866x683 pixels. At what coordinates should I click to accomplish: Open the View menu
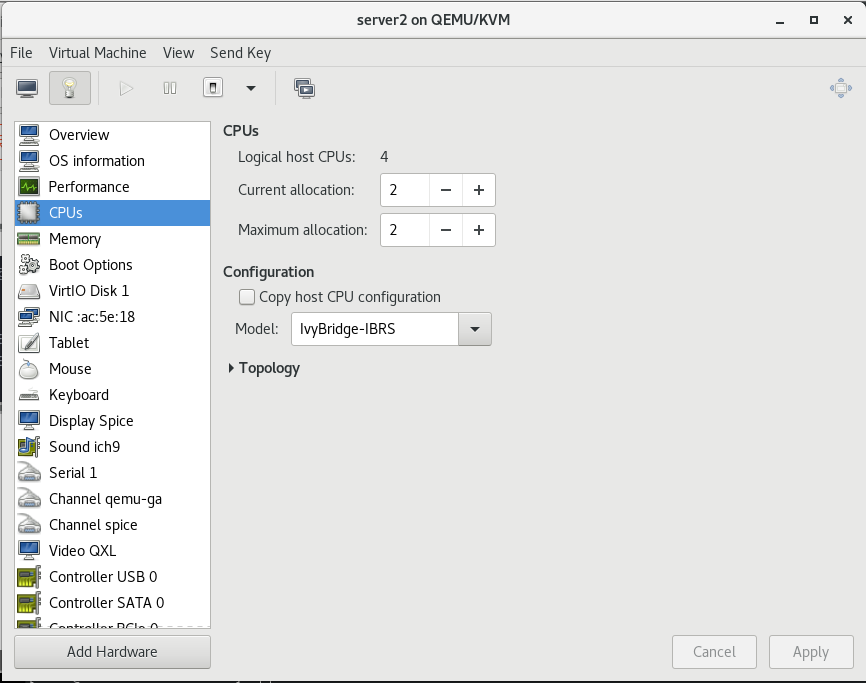pos(178,53)
